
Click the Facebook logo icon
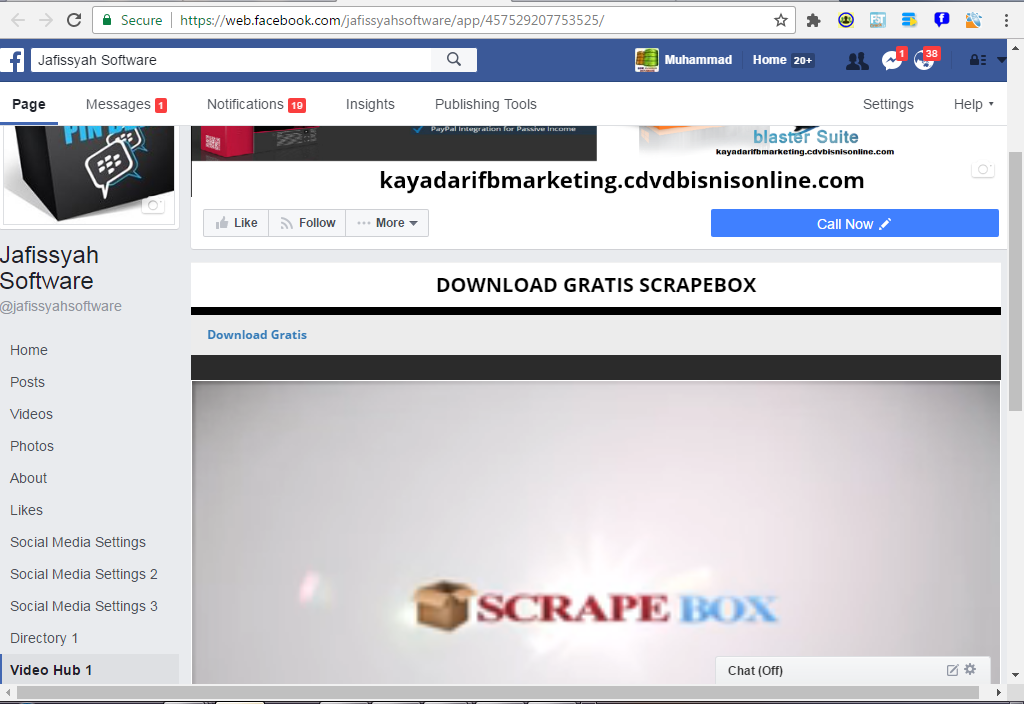coord(12,60)
